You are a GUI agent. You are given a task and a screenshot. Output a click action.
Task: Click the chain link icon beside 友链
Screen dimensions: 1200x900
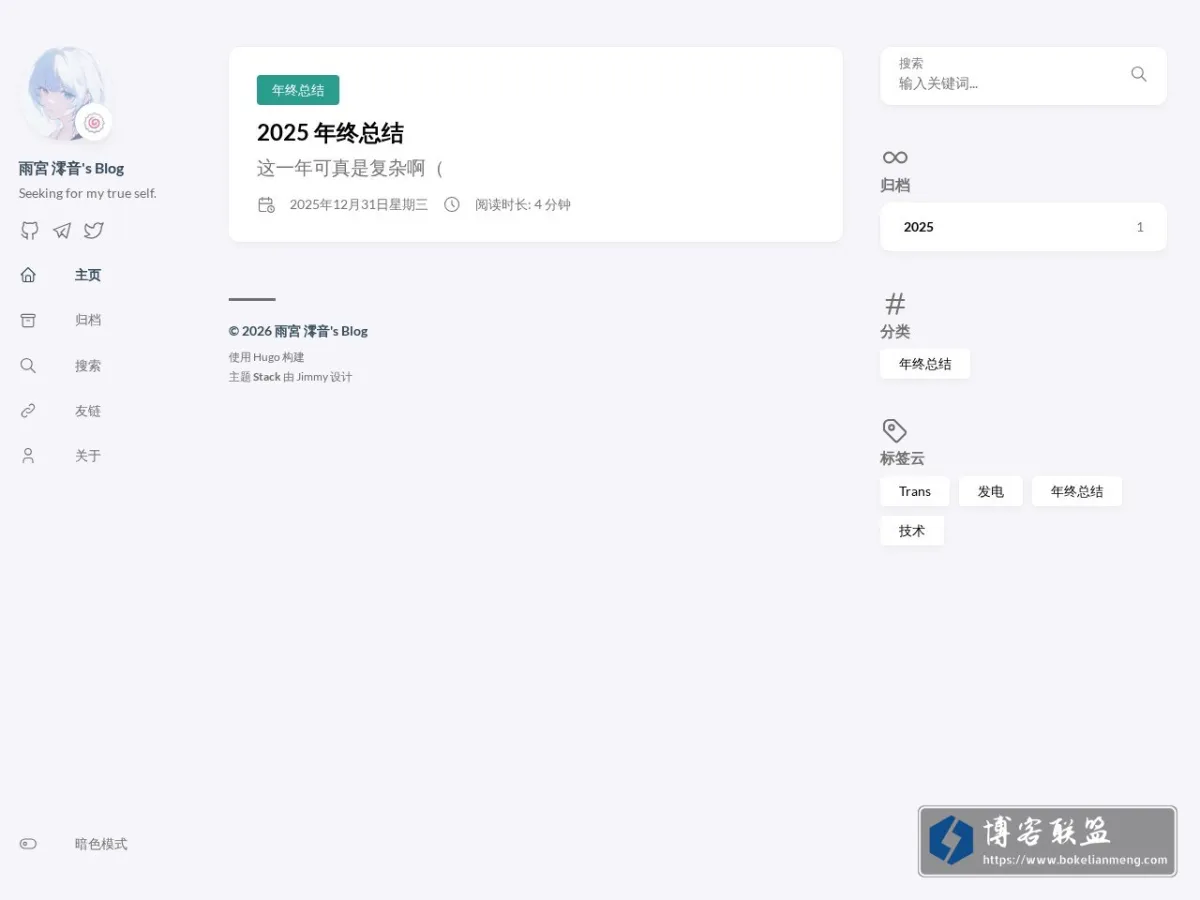click(x=28, y=411)
